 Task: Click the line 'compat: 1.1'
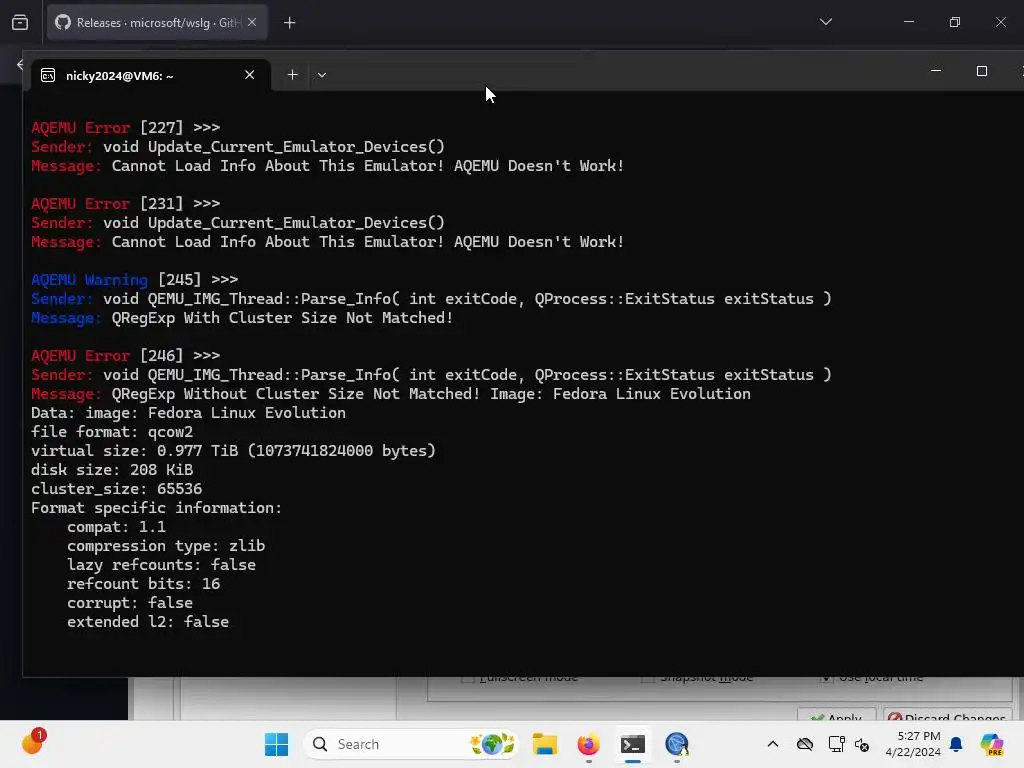pos(116,526)
